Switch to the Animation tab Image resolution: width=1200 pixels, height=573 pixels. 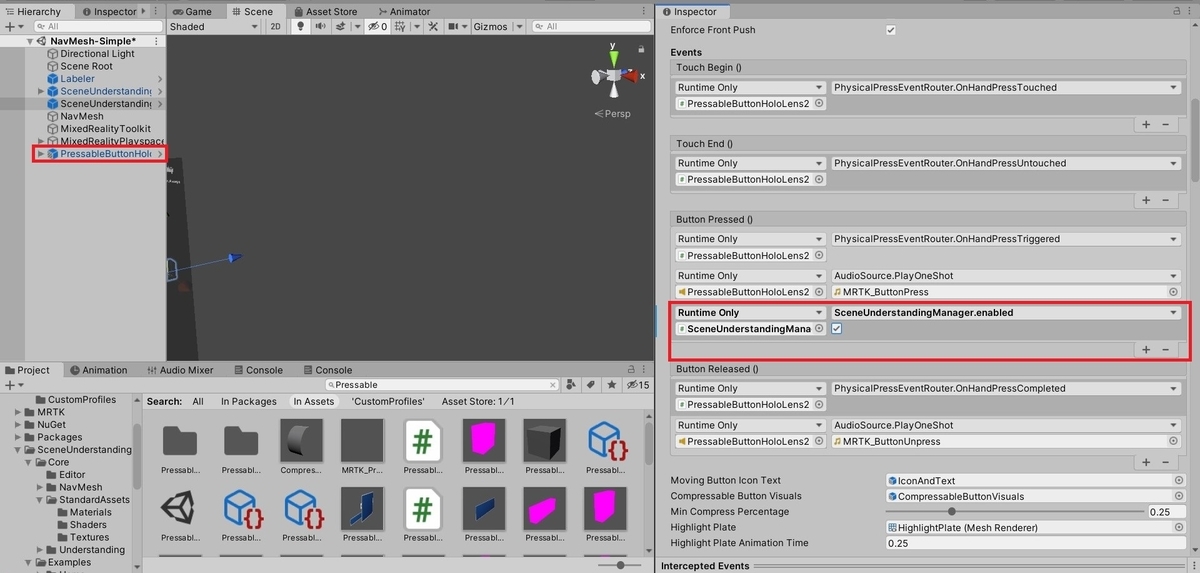[98, 370]
